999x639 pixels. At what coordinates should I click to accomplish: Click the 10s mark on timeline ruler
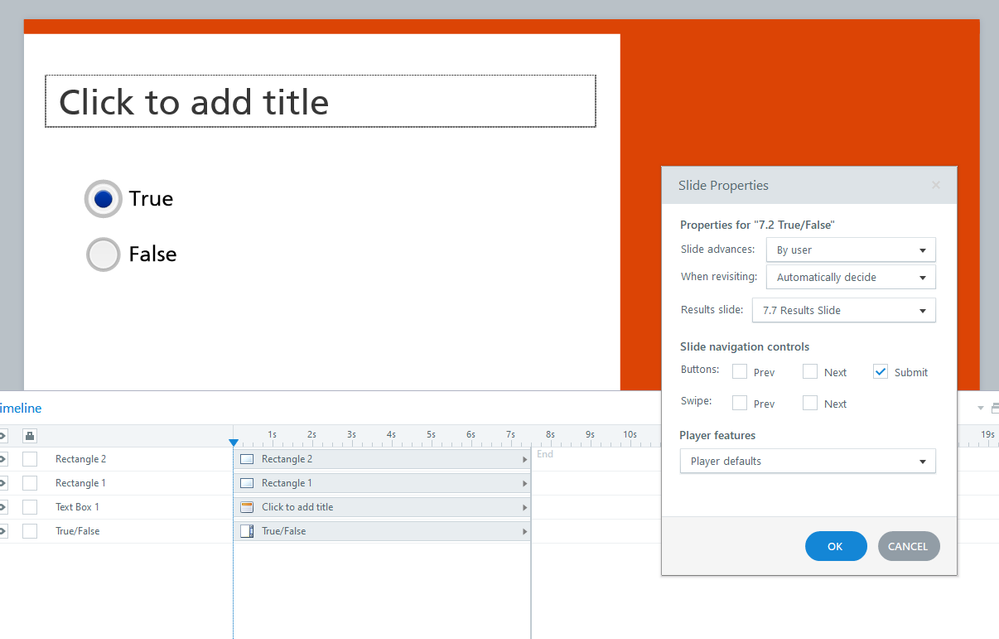click(x=629, y=434)
